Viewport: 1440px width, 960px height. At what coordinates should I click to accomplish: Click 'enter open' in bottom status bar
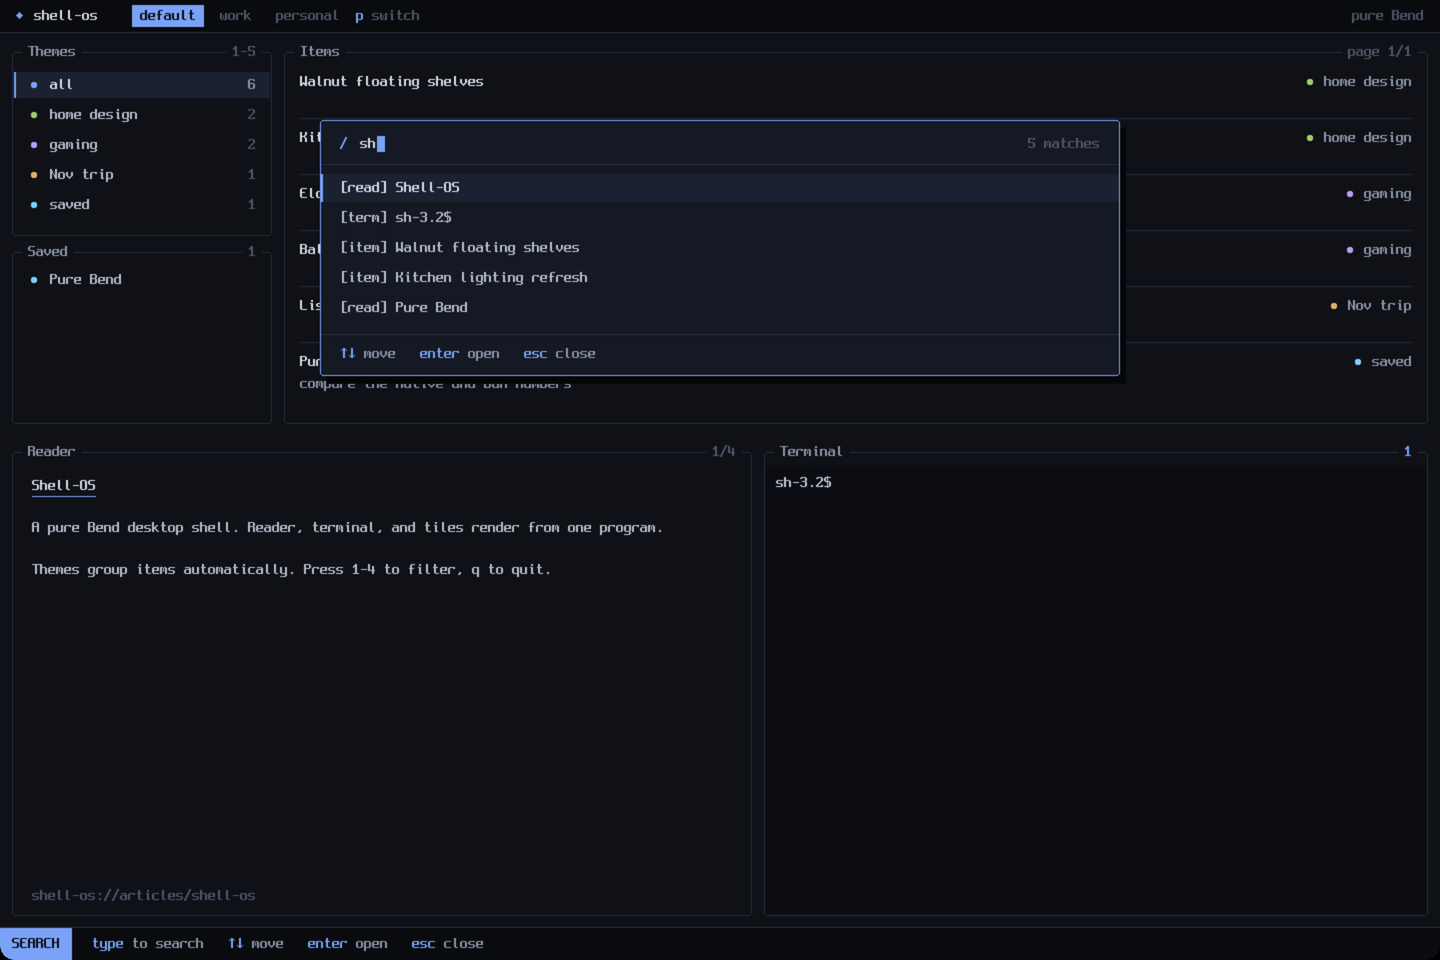coord(347,943)
